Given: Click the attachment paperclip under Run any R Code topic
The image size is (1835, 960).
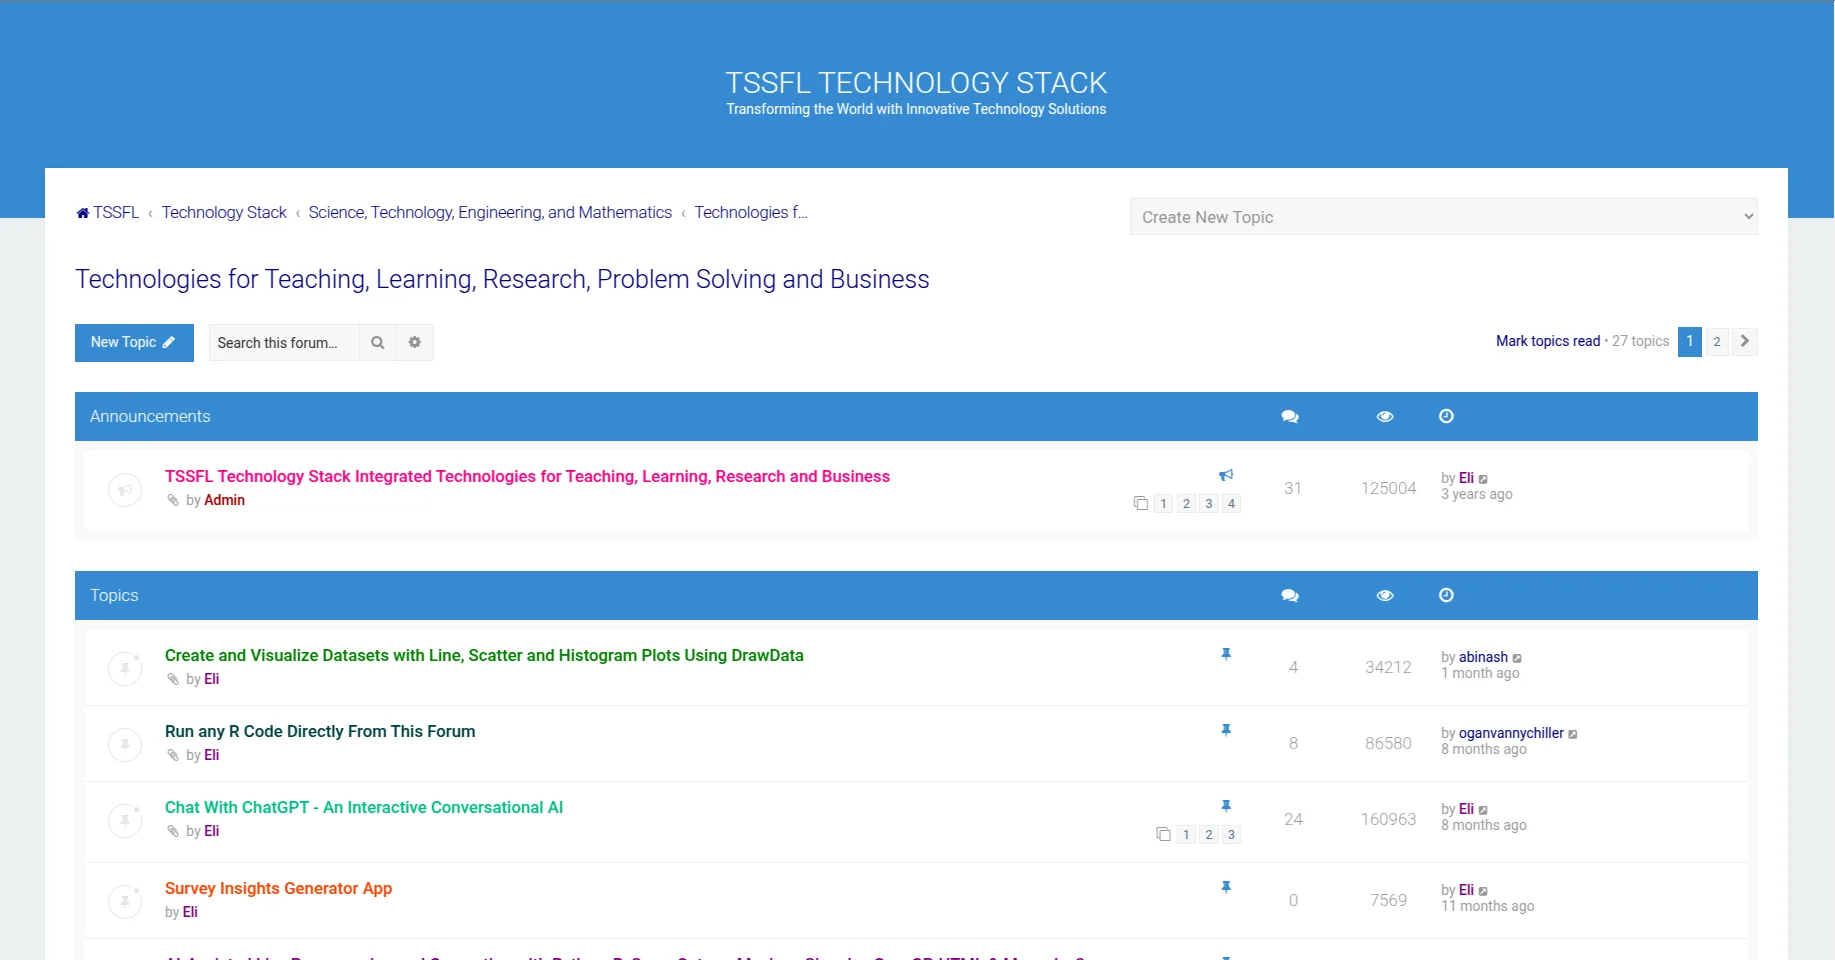Looking at the screenshot, I should click(x=173, y=755).
